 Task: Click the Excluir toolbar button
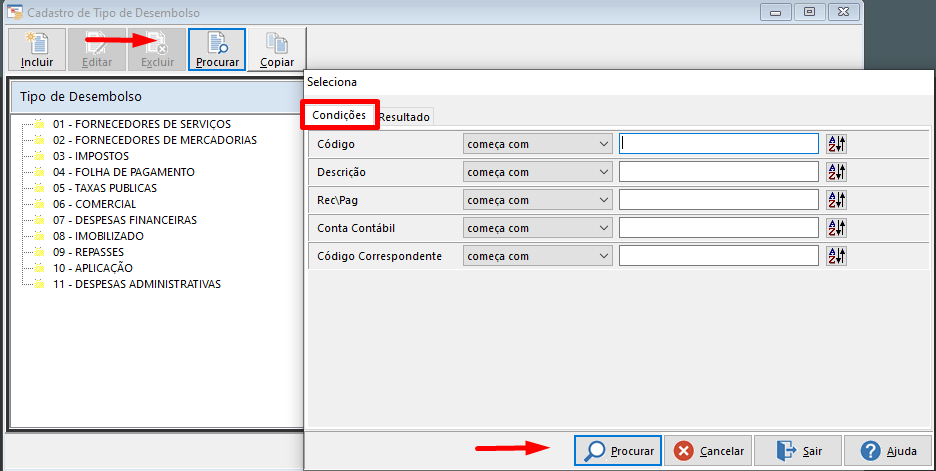[x=158, y=50]
